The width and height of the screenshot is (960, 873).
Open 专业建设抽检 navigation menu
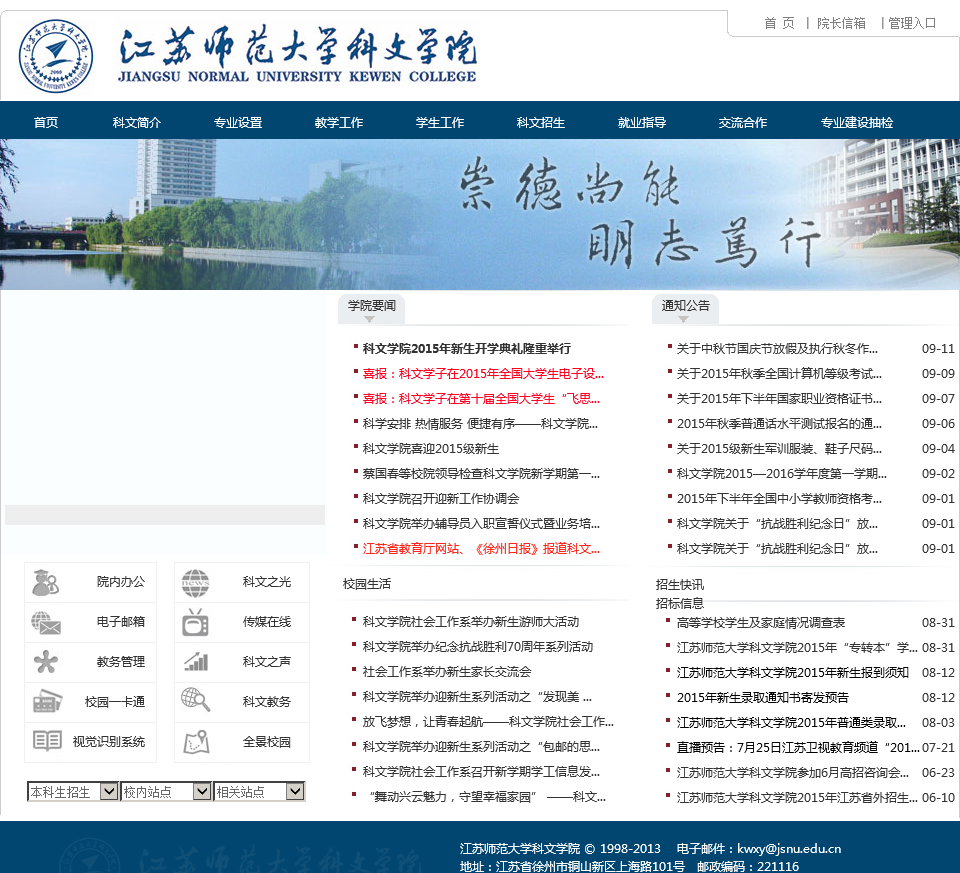(857, 122)
